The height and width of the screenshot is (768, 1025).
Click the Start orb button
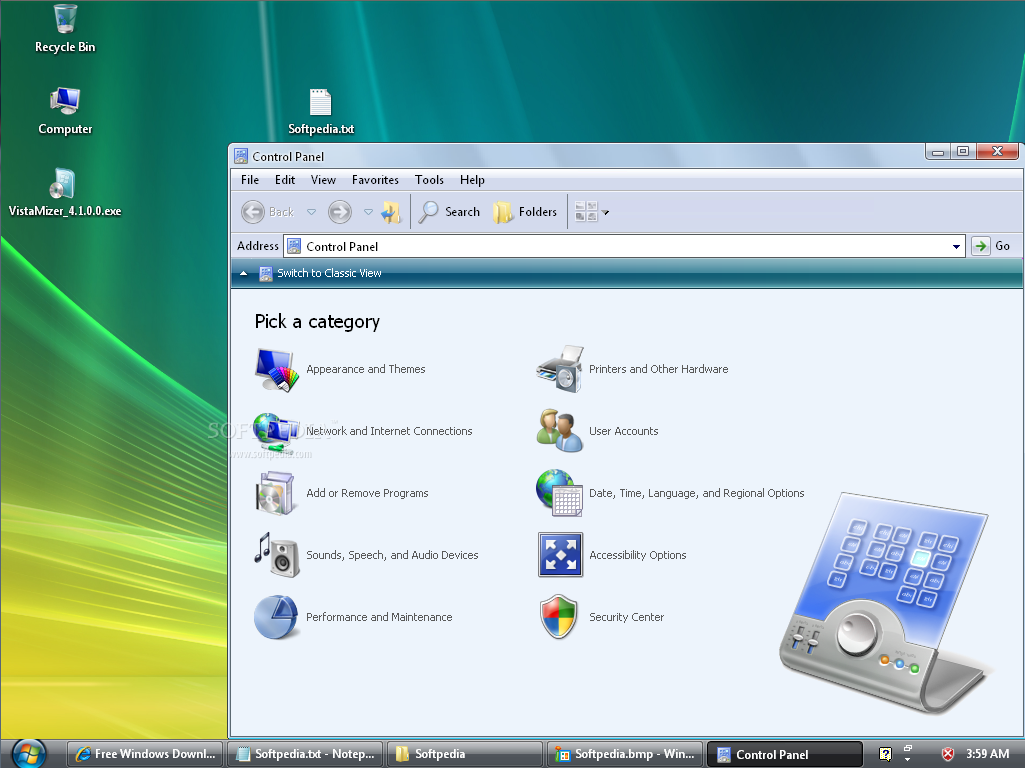click(29, 754)
